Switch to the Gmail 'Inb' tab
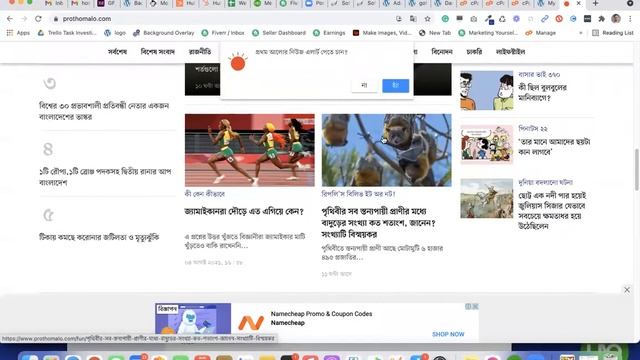Screen dimensions: 640x360 [x=55, y=3]
